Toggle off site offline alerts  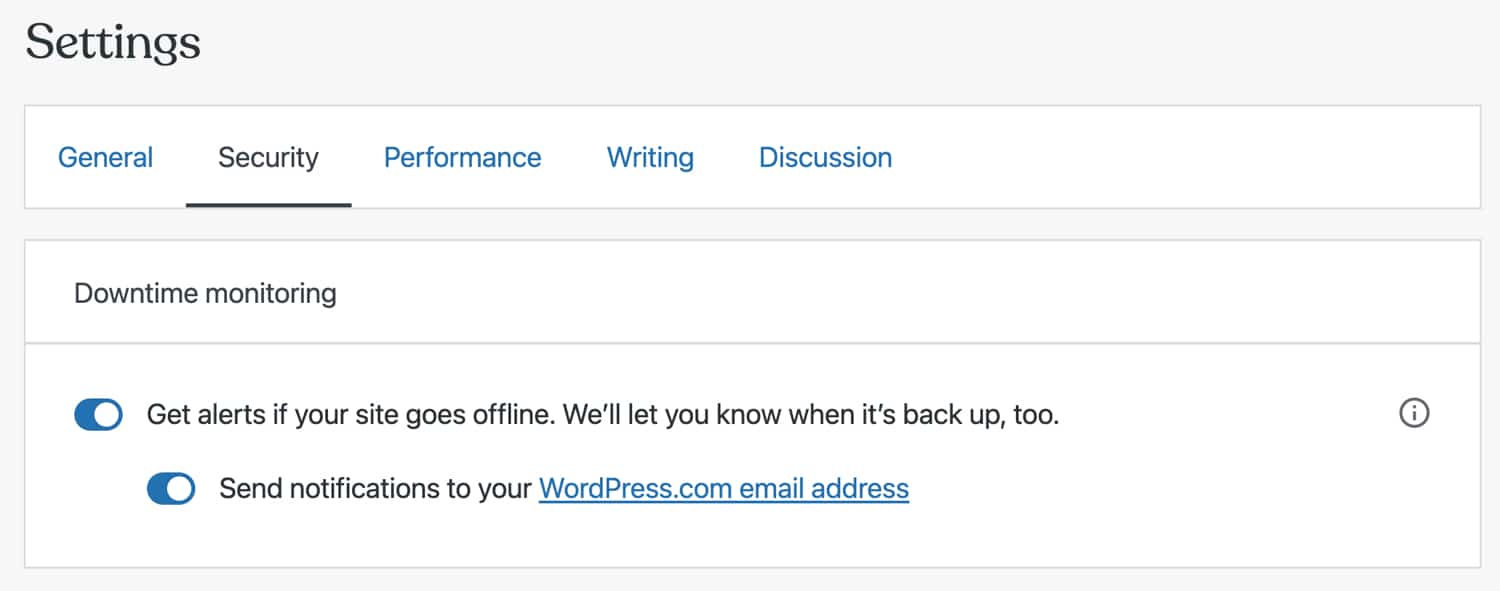click(x=98, y=414)
